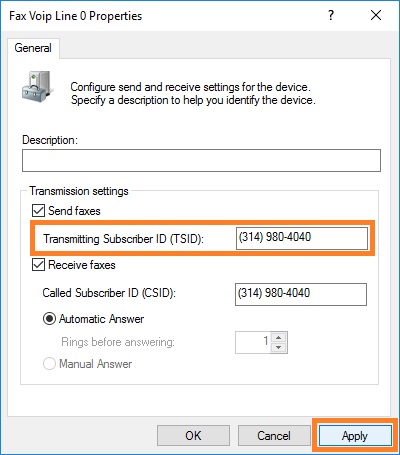Click the Rings before answering number box
The height and width of the screenshot is (455, 400).
click(253, 342)
